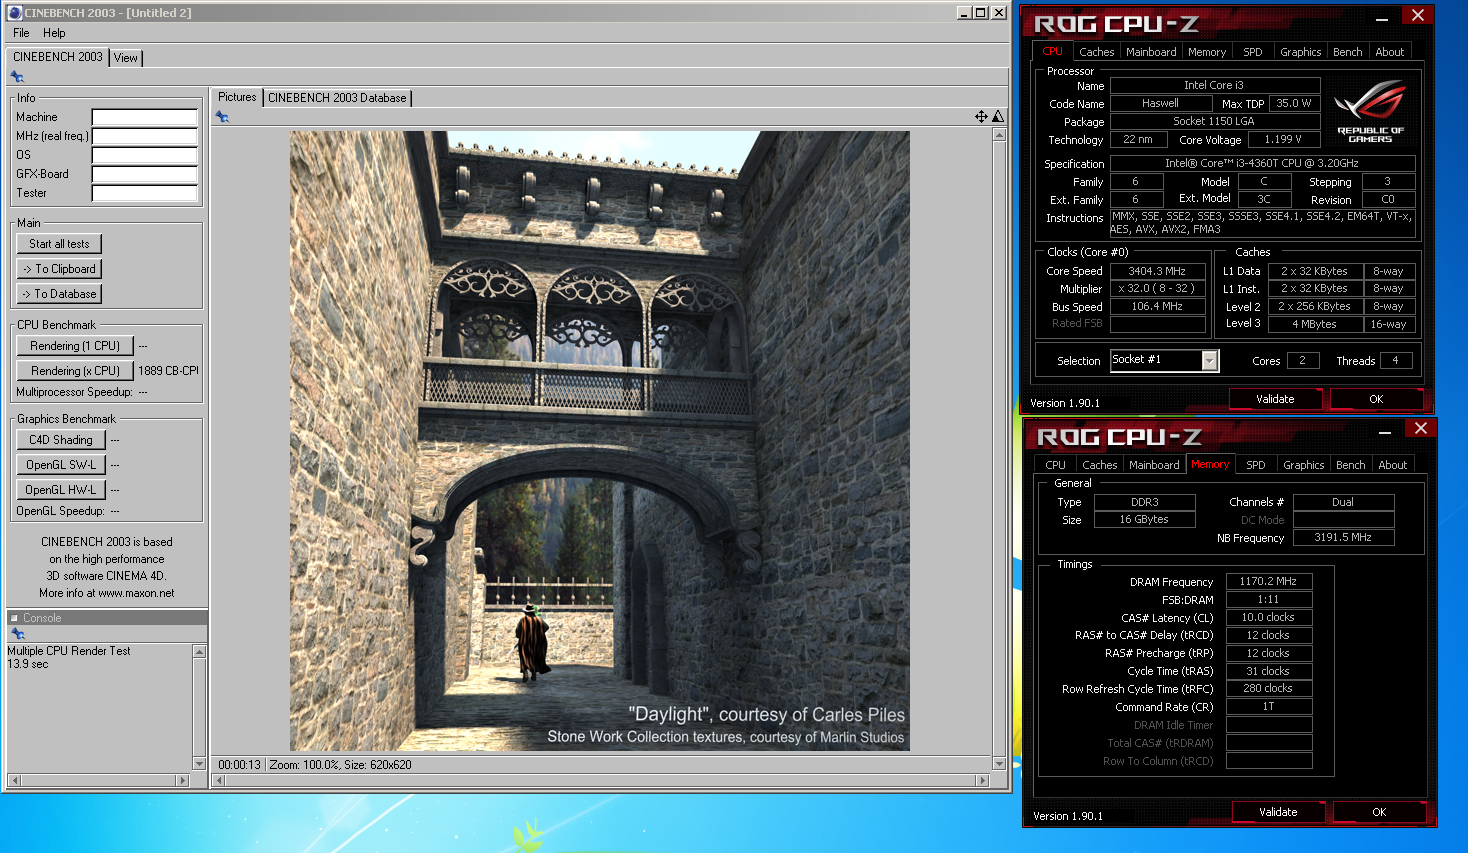Image resolution: width=1468 pixels, height=853 pixels.
Task: Click the multiplier value 'x 32.0 ( 8 - 32 )'
Action: [1157, 288]
